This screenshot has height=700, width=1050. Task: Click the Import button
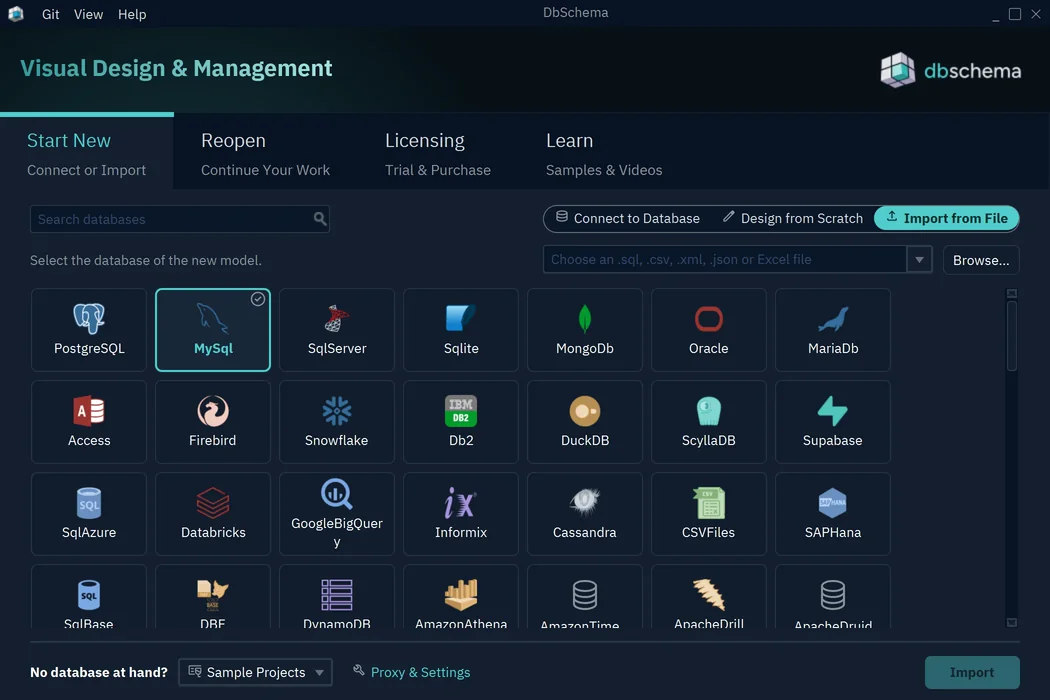972,673
